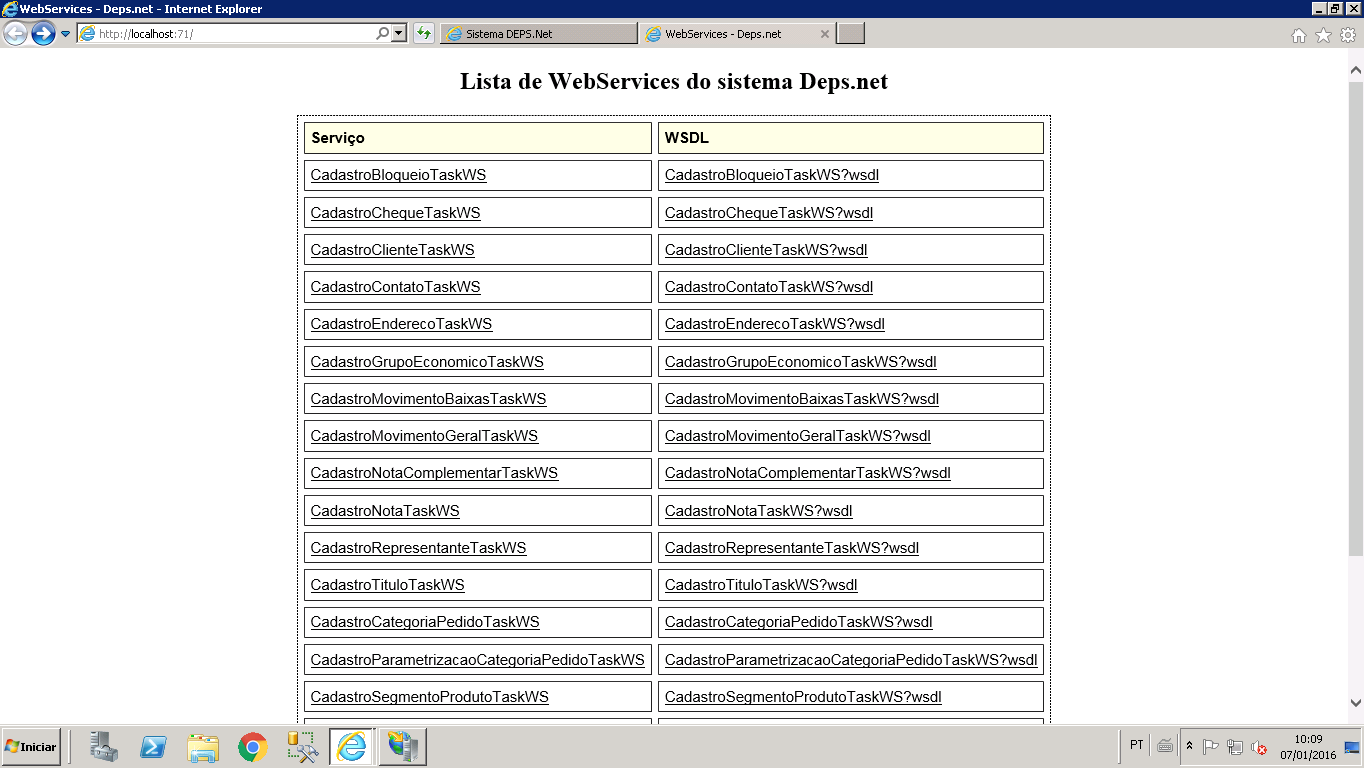Open CadastroRepresentanteTaskWS service link
Image resolution: width=1364 pixels, height=768 pixels.
(x=418, y=548)
